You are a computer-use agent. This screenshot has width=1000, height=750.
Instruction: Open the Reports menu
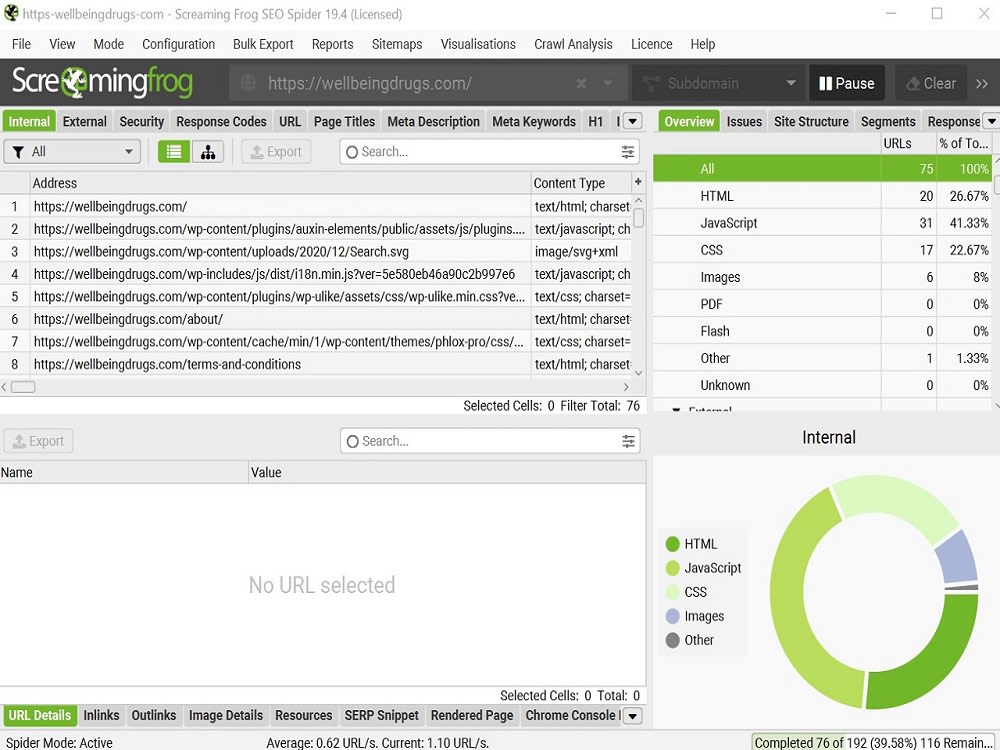pos(332,44)
